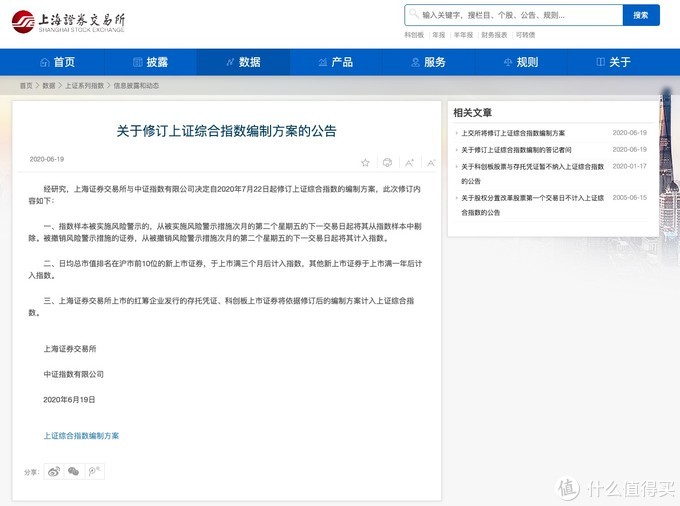
Task: Click the 可转债 quick search link
Action: 525,35
